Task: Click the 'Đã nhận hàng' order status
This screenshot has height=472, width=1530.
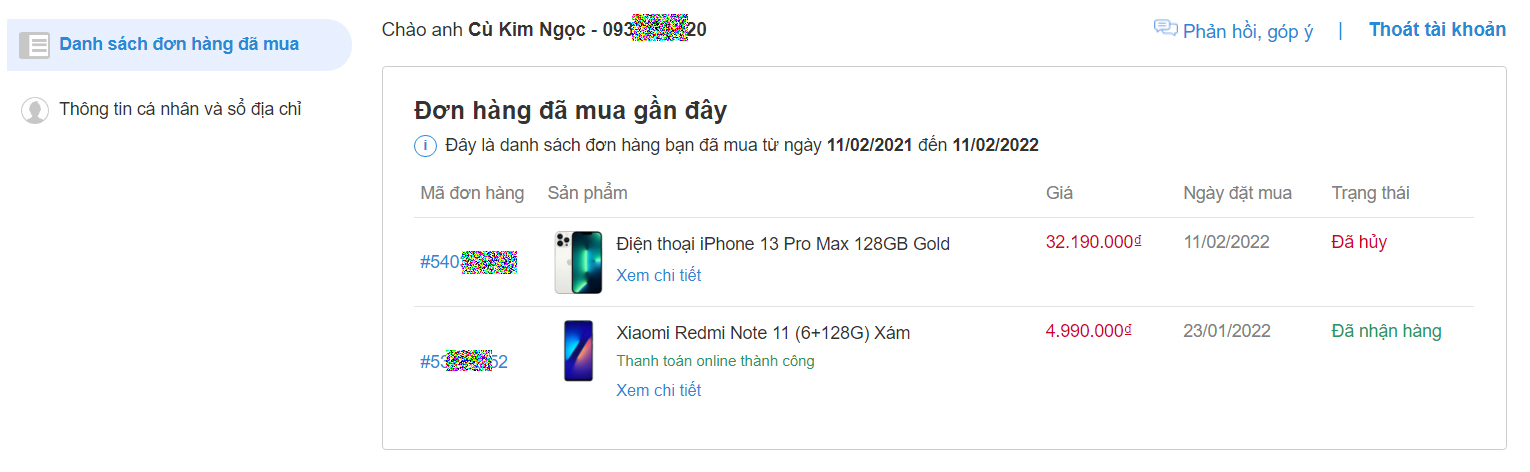Action: coord(1386,331)
